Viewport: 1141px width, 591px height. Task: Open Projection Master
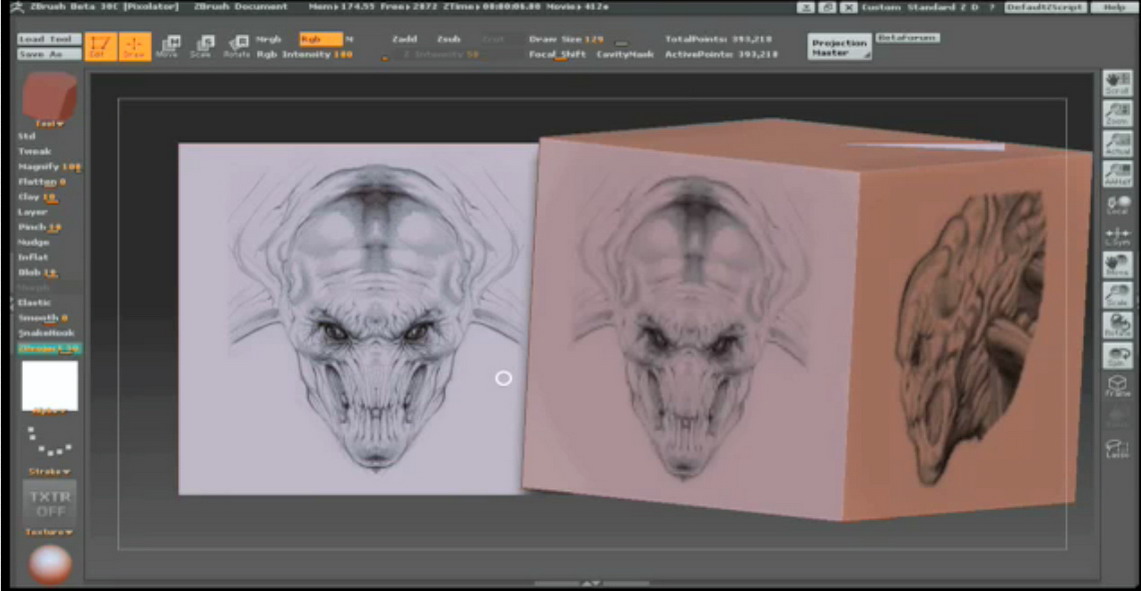[x=839, y=47]
